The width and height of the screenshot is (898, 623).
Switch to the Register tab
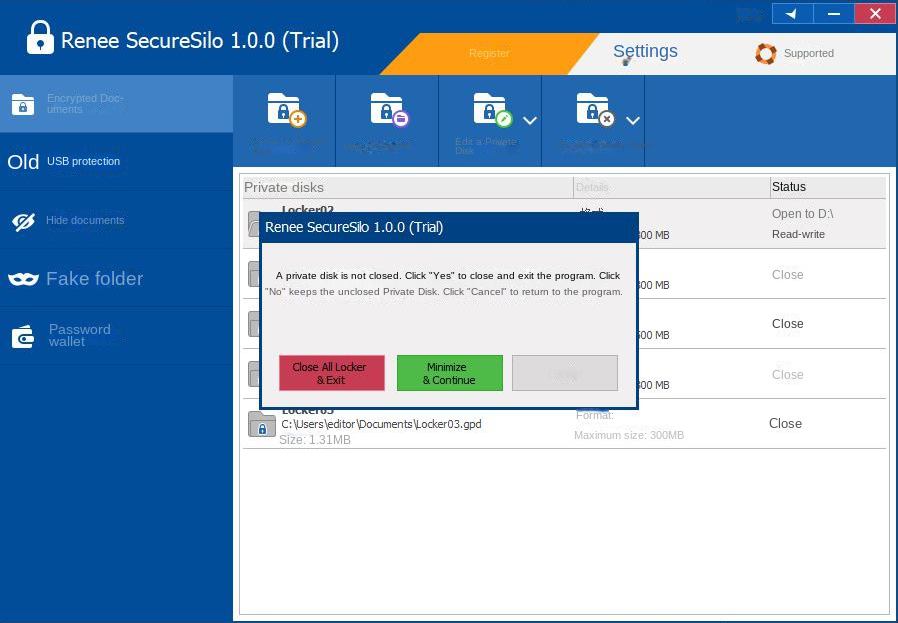(489, 53)
